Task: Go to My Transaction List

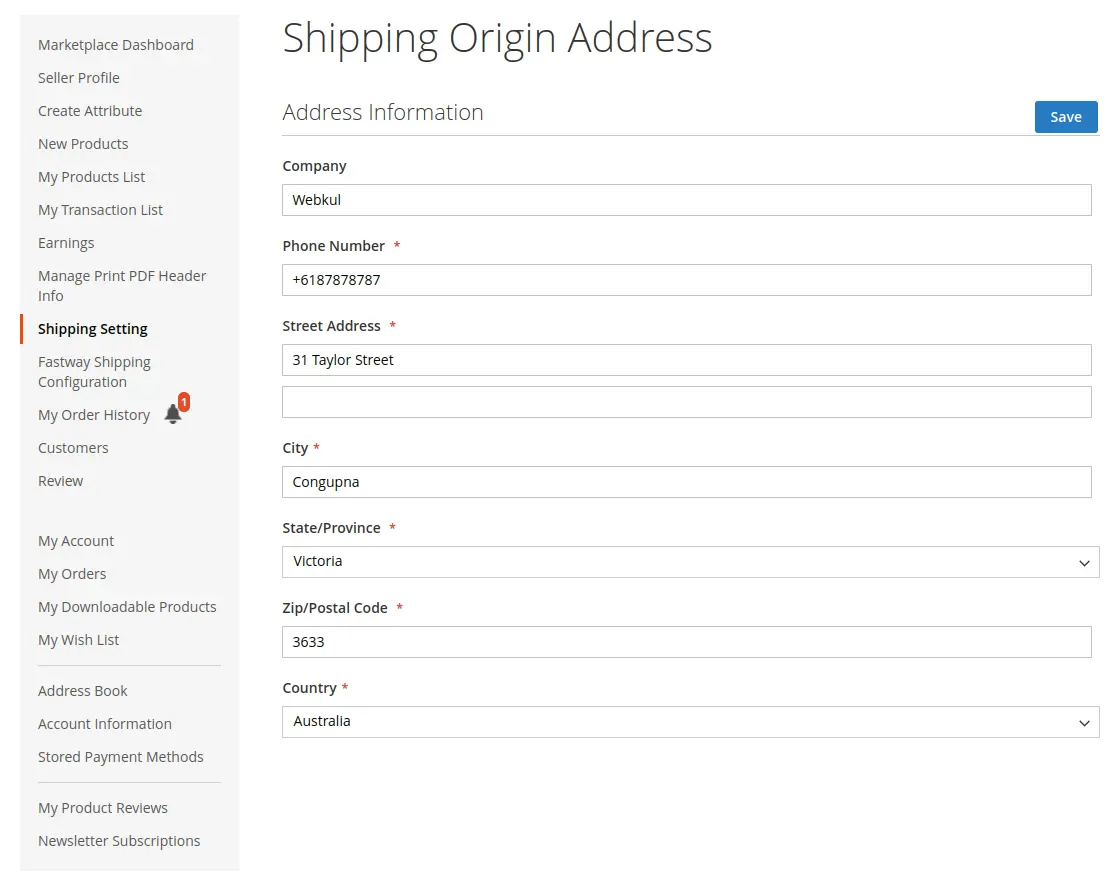Action: pos(100,209)
